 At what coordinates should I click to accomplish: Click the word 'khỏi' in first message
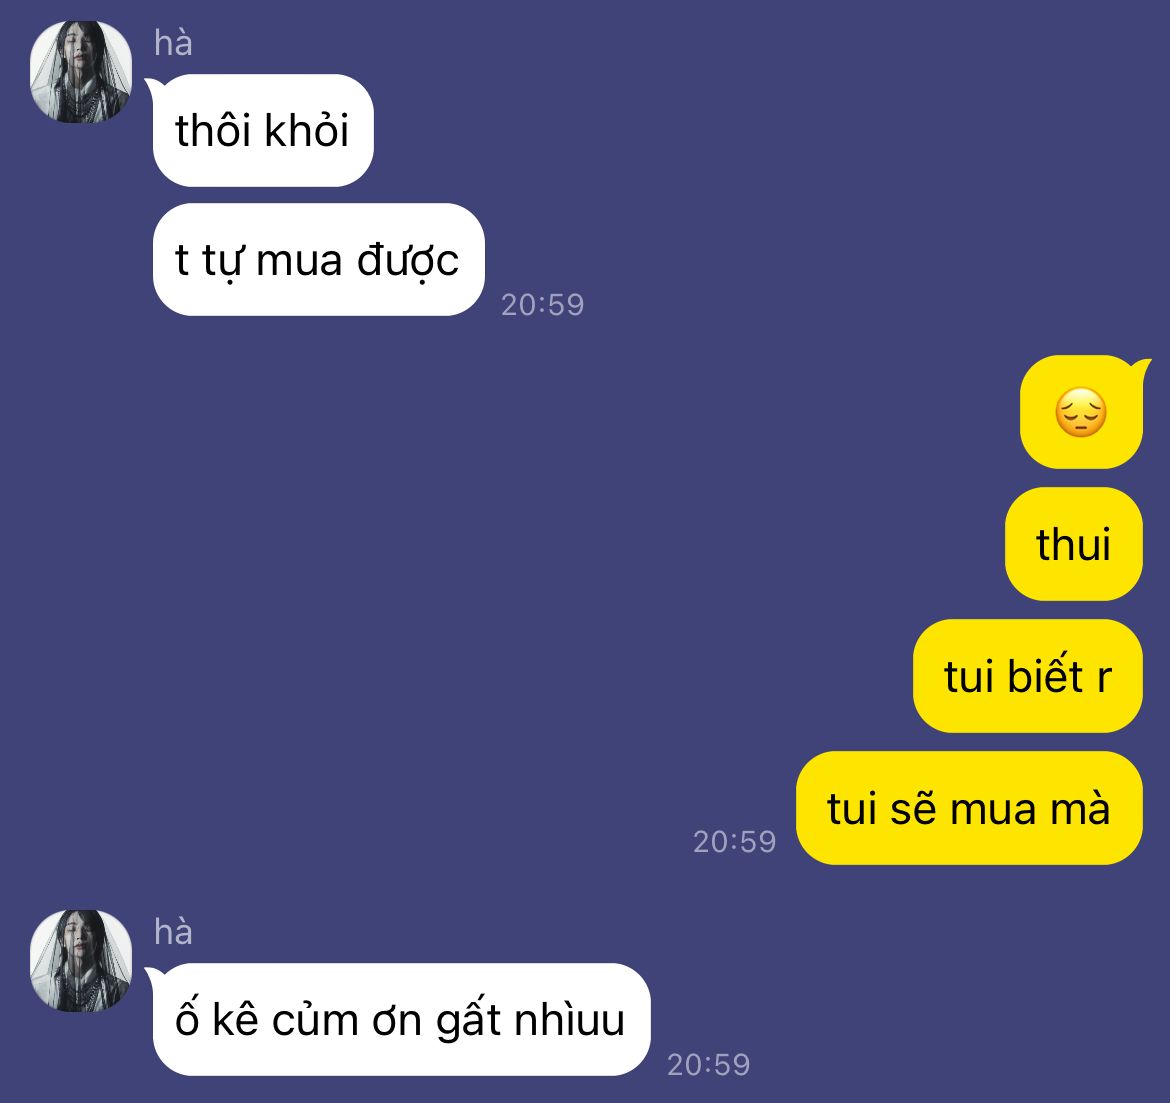coord(307,131)
